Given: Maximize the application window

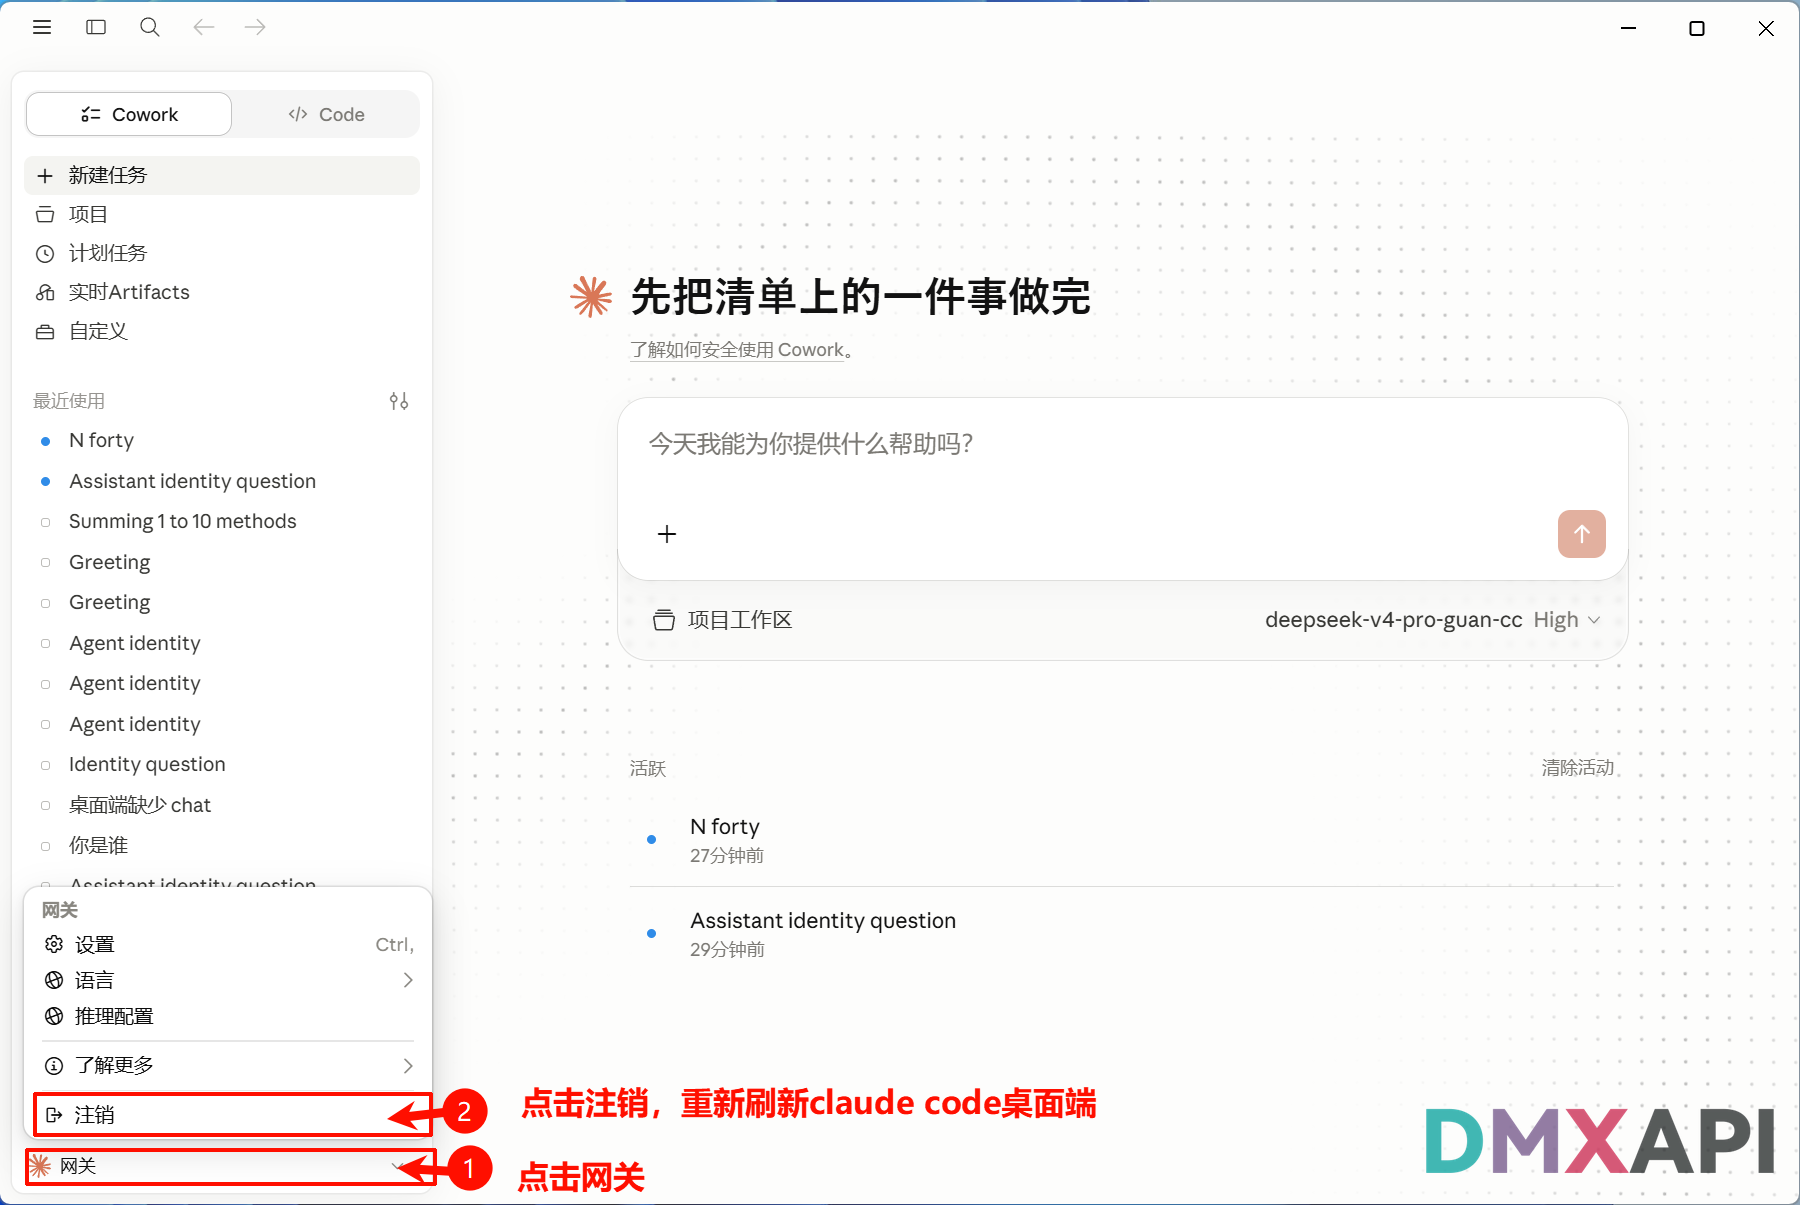Looking at the screenshot, I should click(x=1697, y=28).
